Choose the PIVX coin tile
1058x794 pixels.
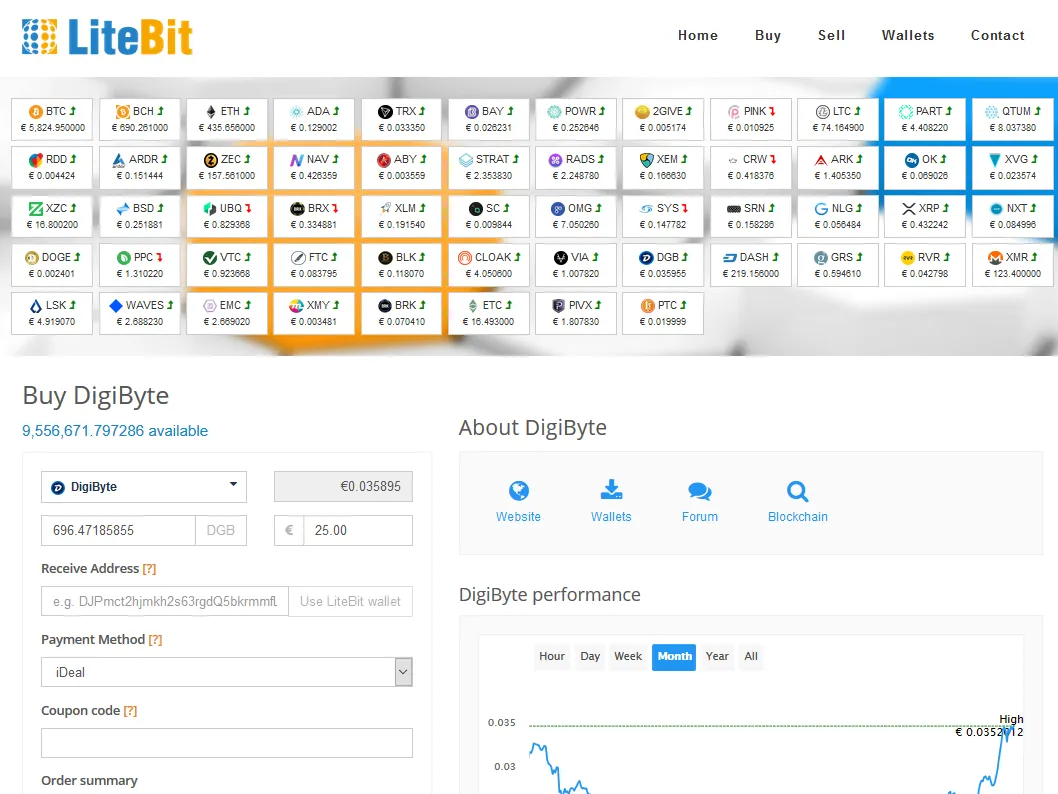click(576, 313)
